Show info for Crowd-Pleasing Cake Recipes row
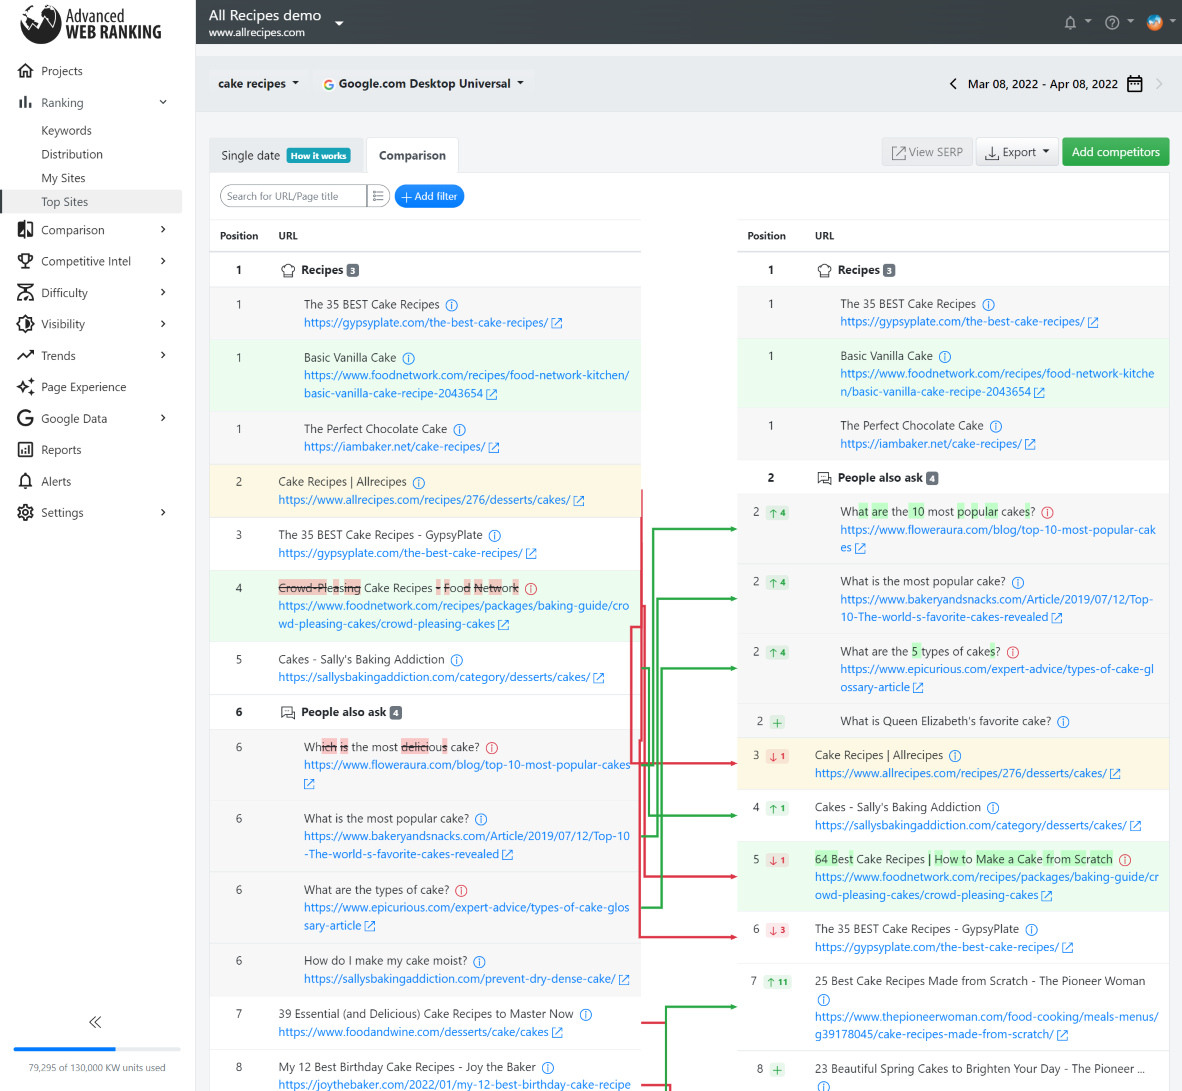1182x1091 pixels. (x=531, y=589)
